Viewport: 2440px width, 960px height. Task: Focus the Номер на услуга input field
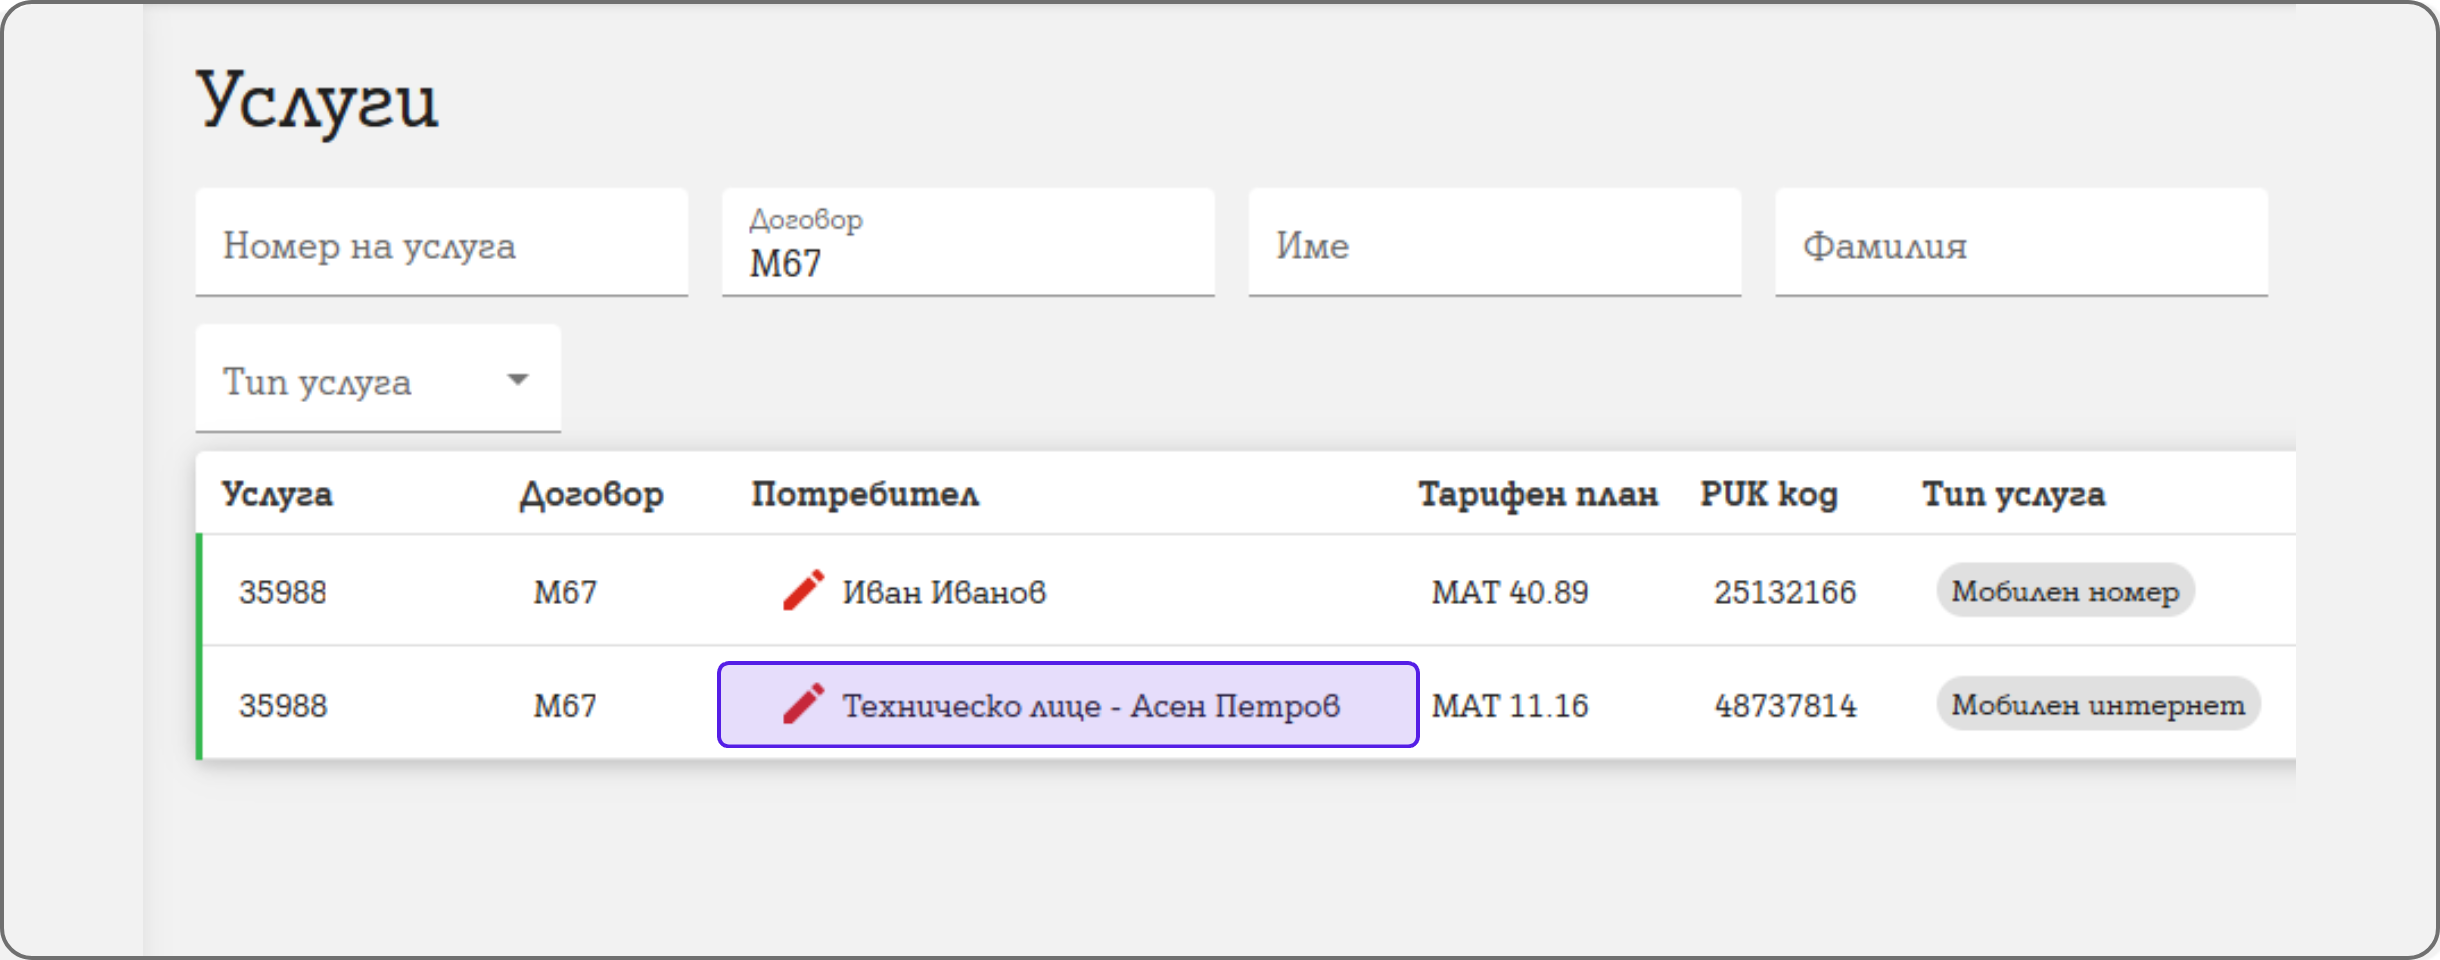[441, 245]
